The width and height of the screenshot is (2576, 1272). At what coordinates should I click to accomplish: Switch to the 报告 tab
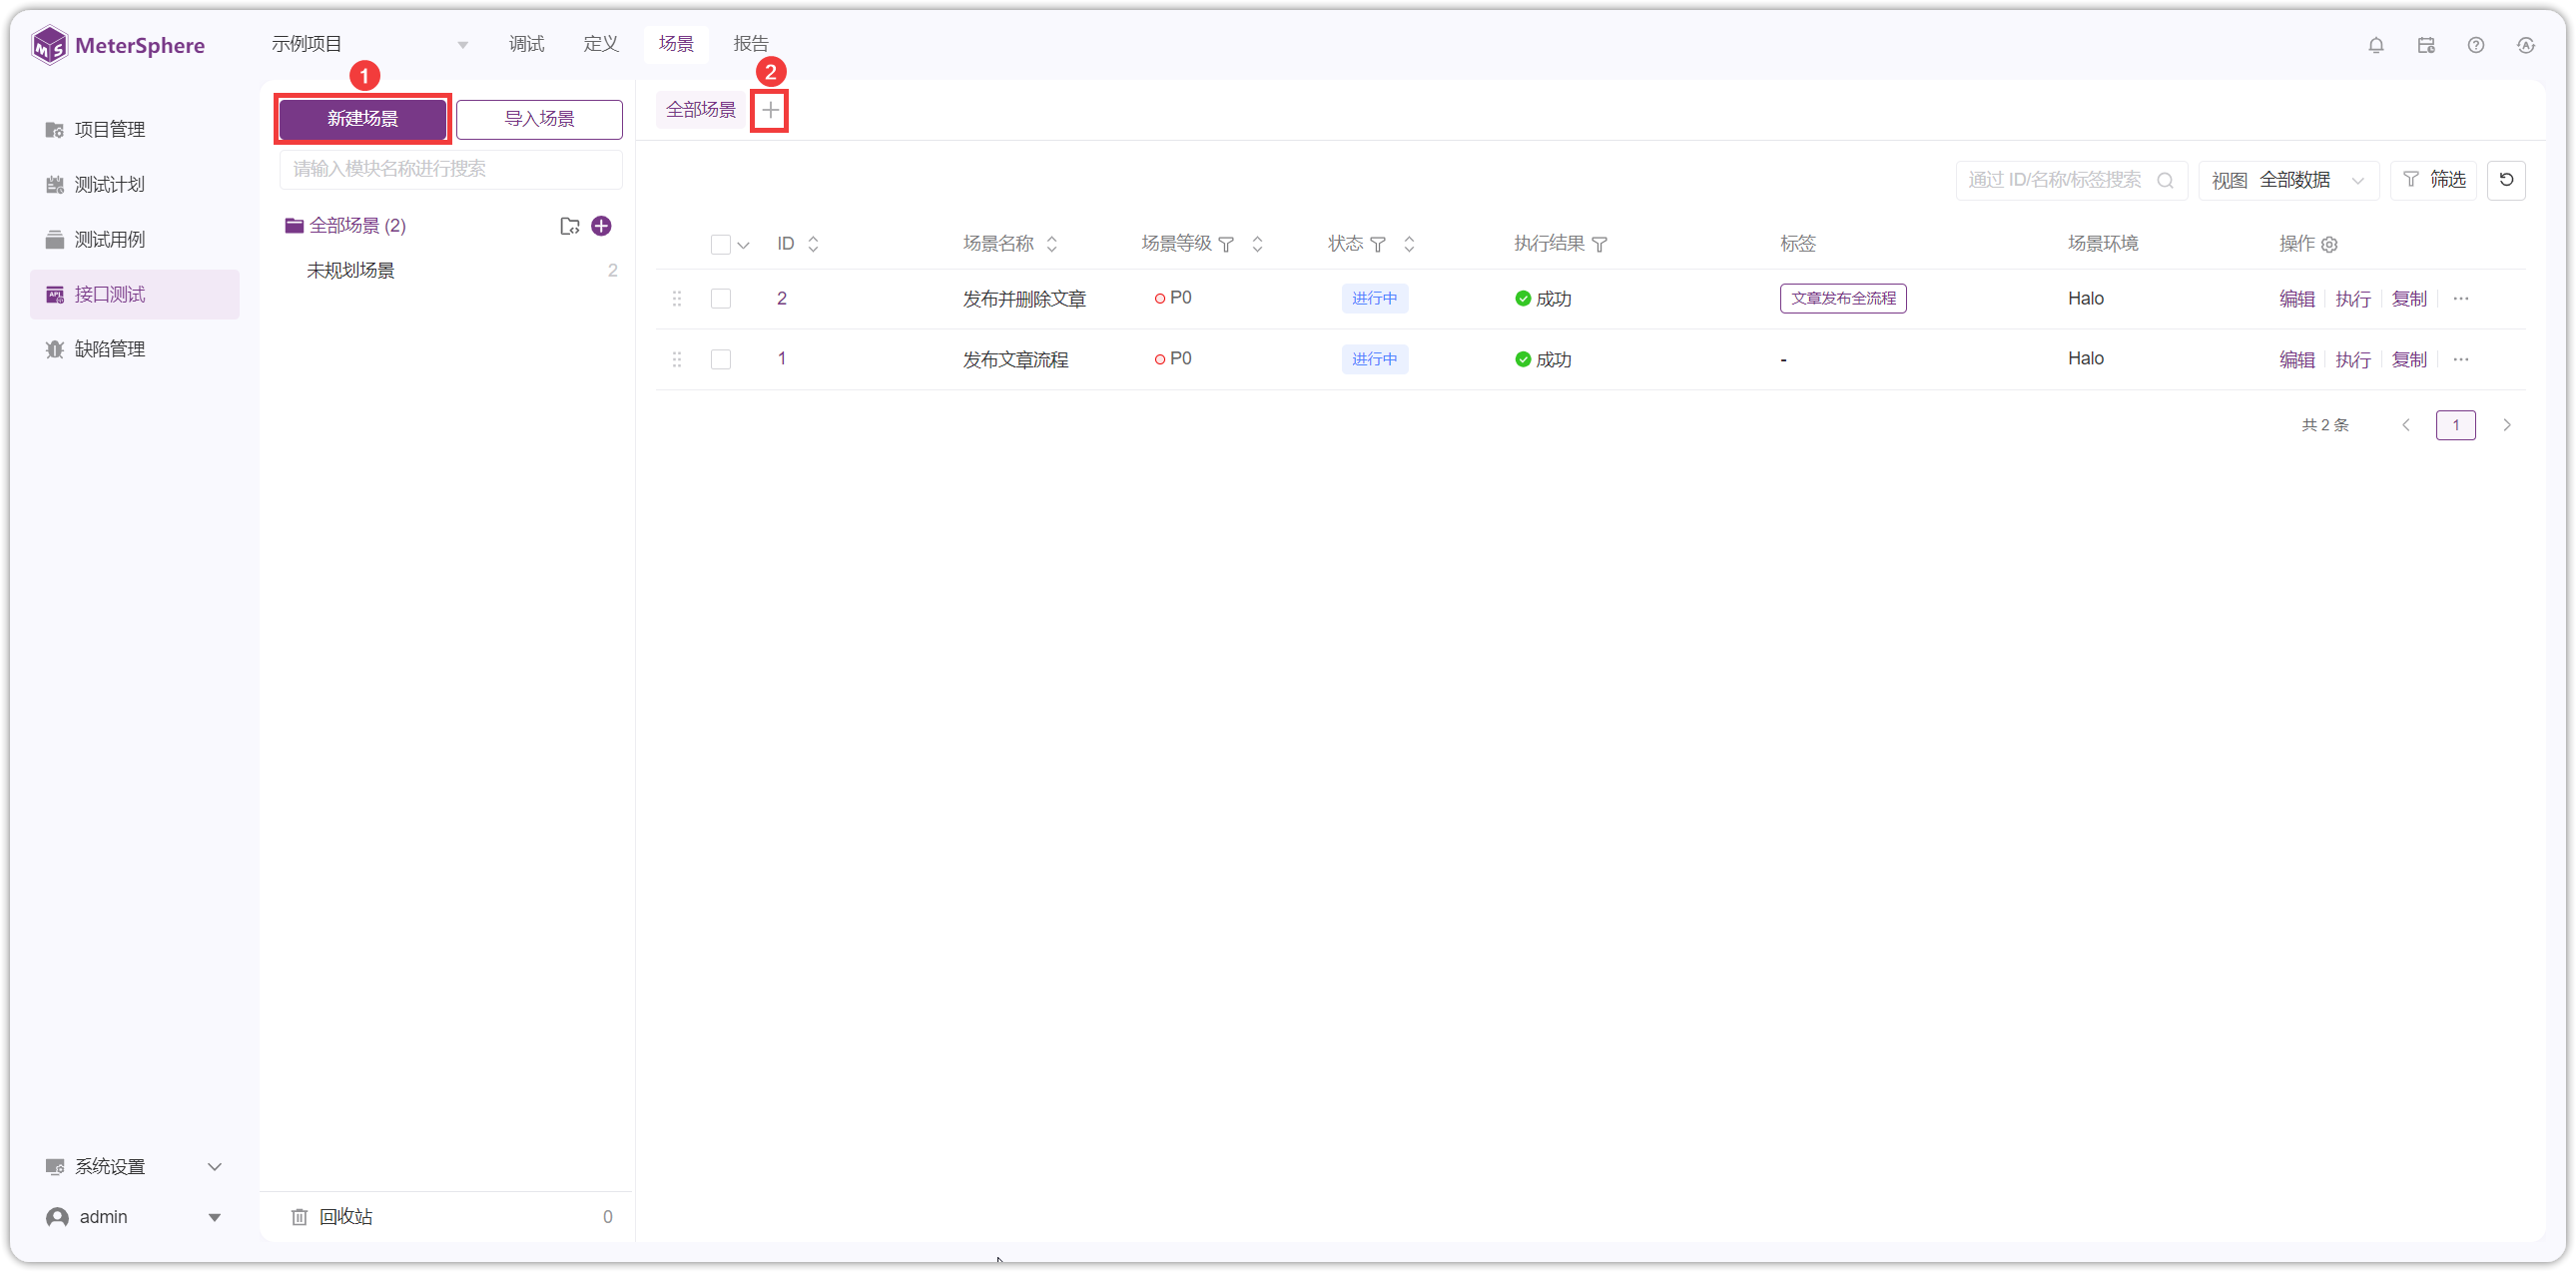751,44
